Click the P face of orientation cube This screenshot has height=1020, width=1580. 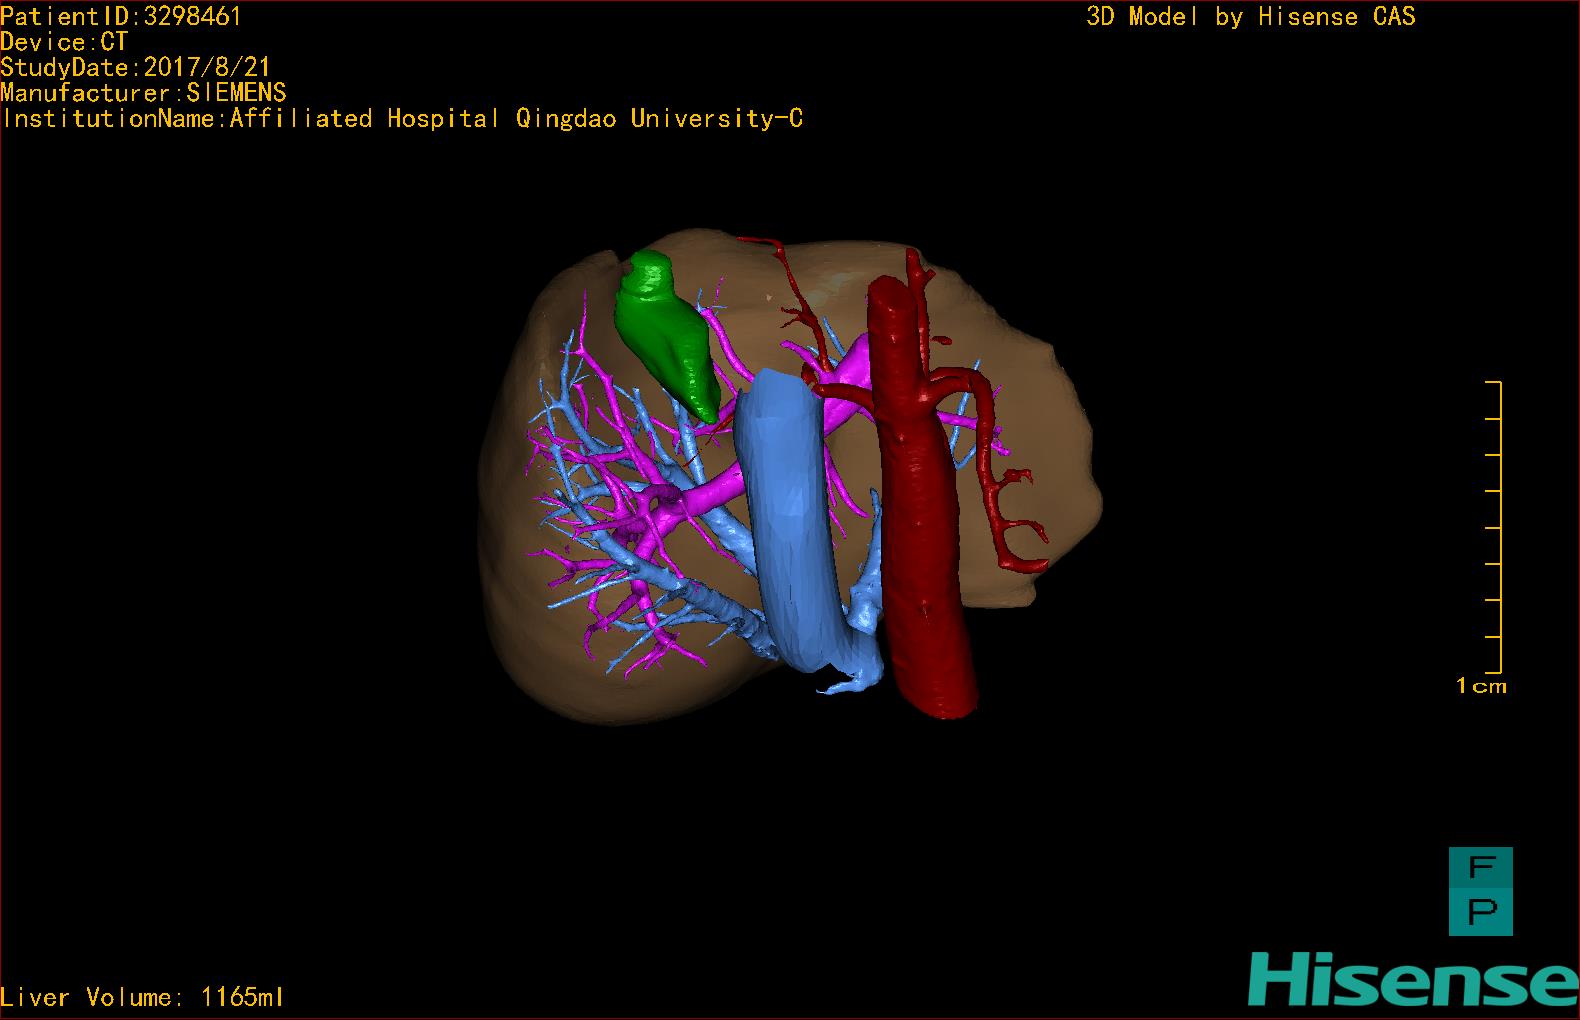point(1480,912)
